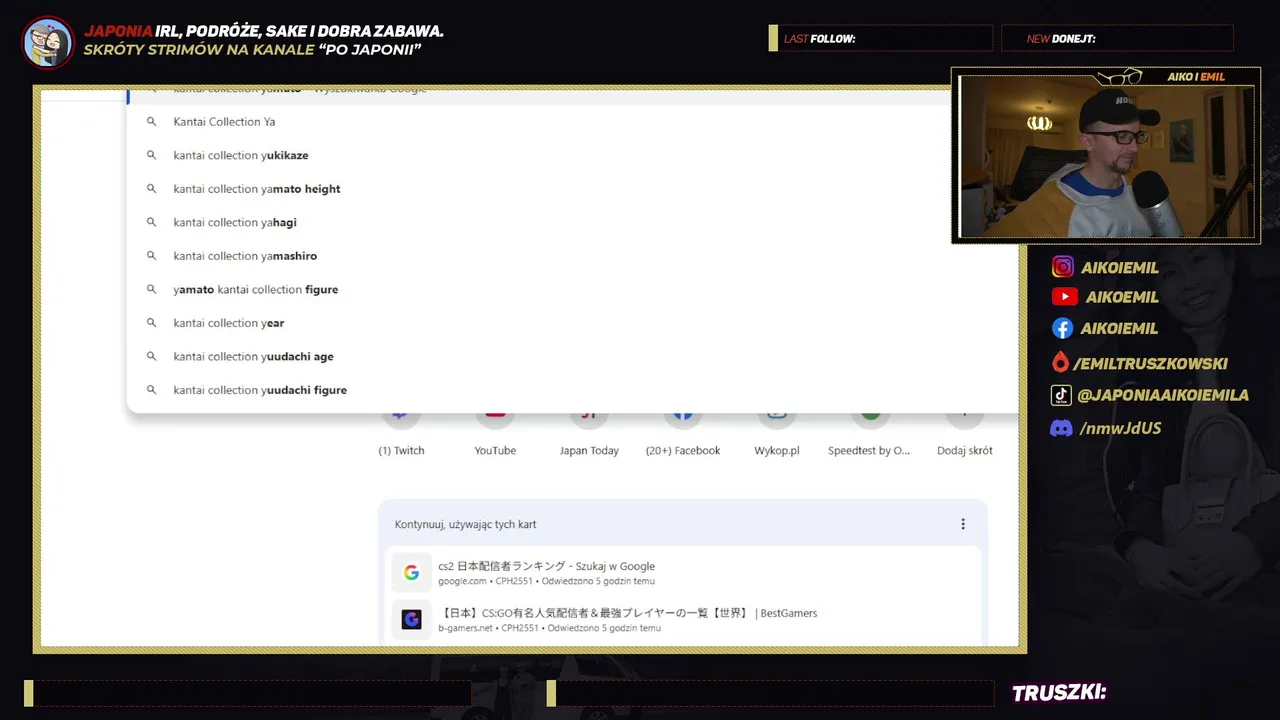Click search icon beside "year" suggestion

pos(152,323)
